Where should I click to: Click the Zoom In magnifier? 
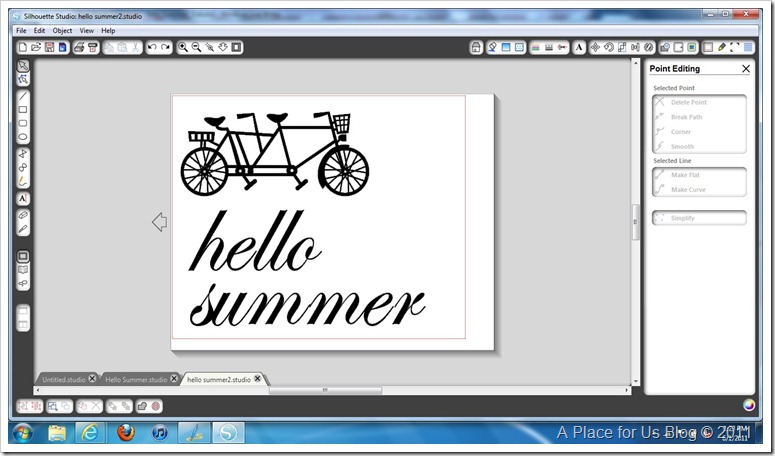point(183,47)
